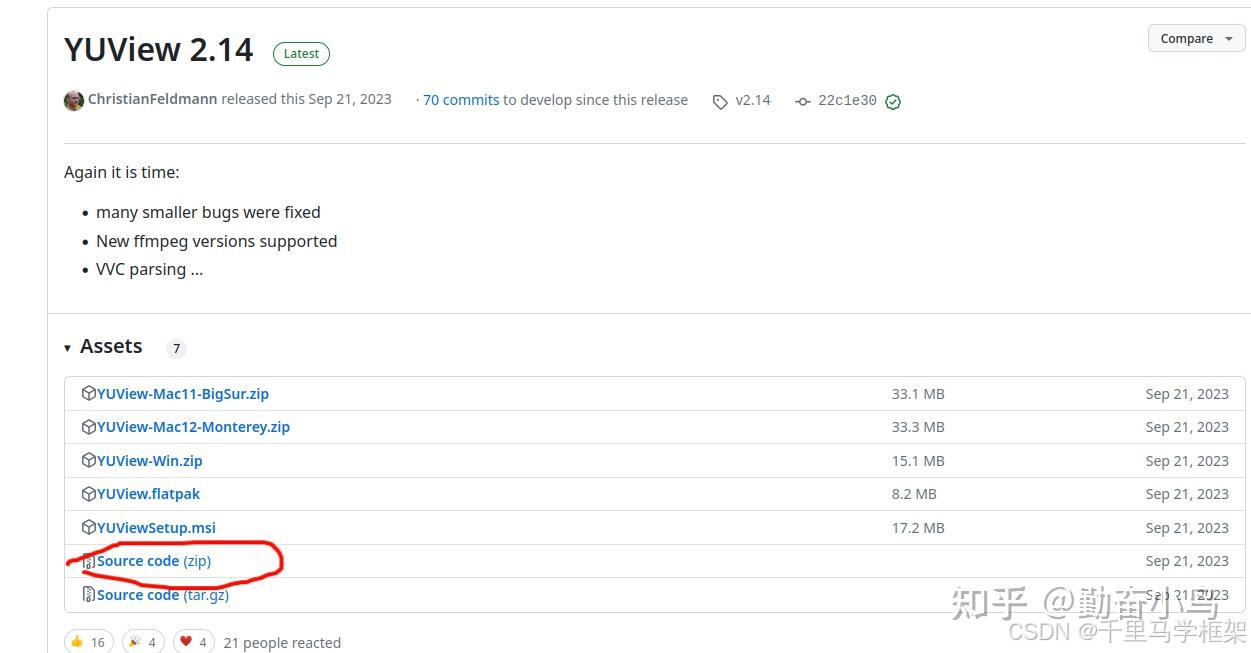Open ChristianFeldmann's profile link
1251x653 pixels.
(152, 99)
